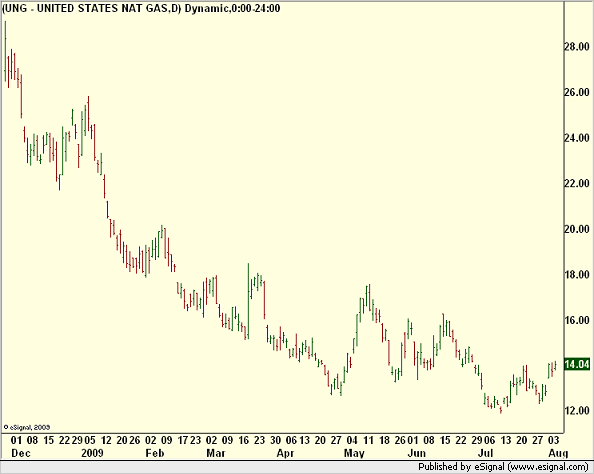Click the Dec month label on the time axis

[x=20, y=453]
